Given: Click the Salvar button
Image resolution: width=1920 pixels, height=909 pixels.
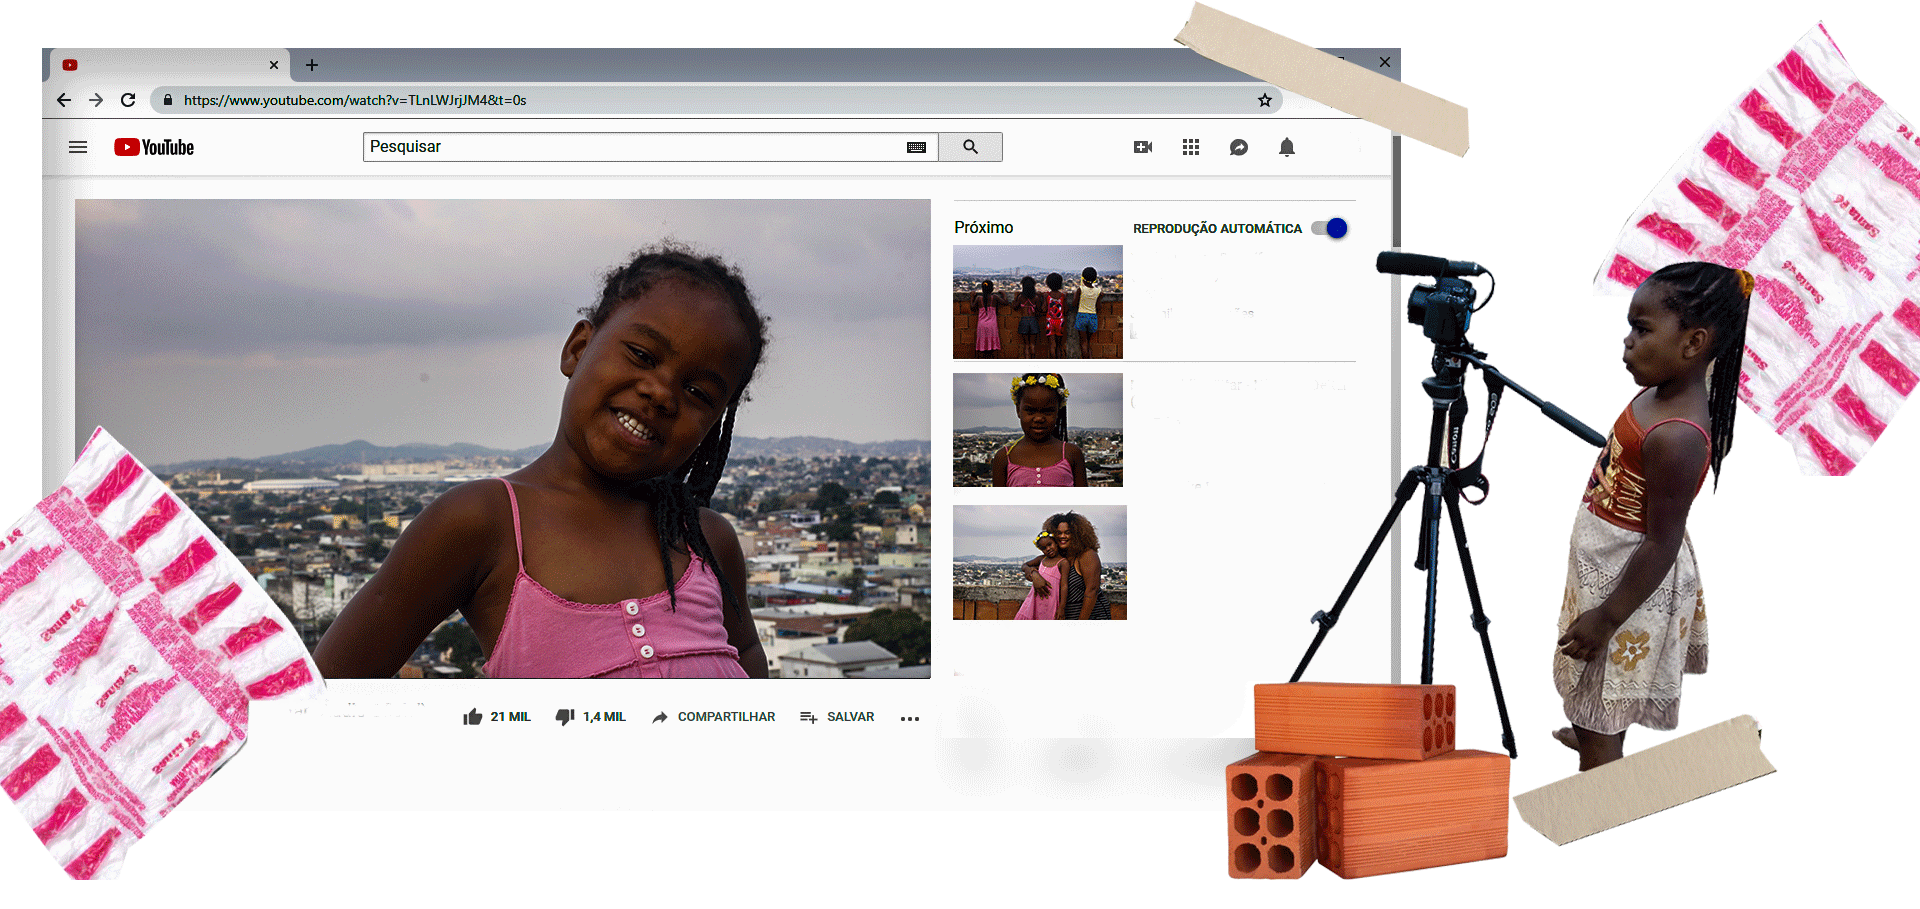Looking at the screenshot, I should (837, 717).
